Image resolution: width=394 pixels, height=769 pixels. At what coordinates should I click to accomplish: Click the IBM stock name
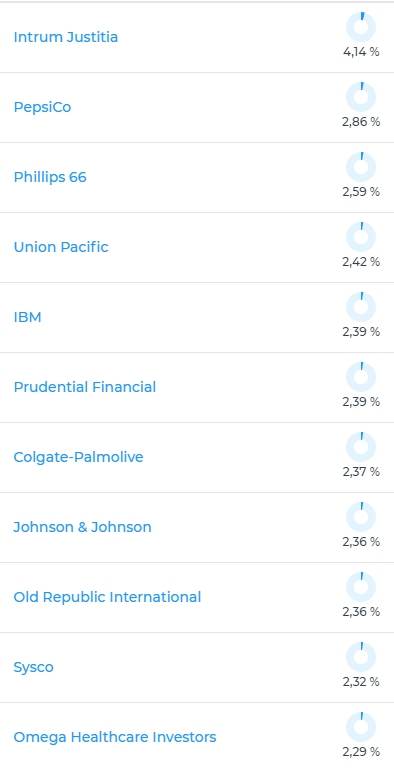27,317
